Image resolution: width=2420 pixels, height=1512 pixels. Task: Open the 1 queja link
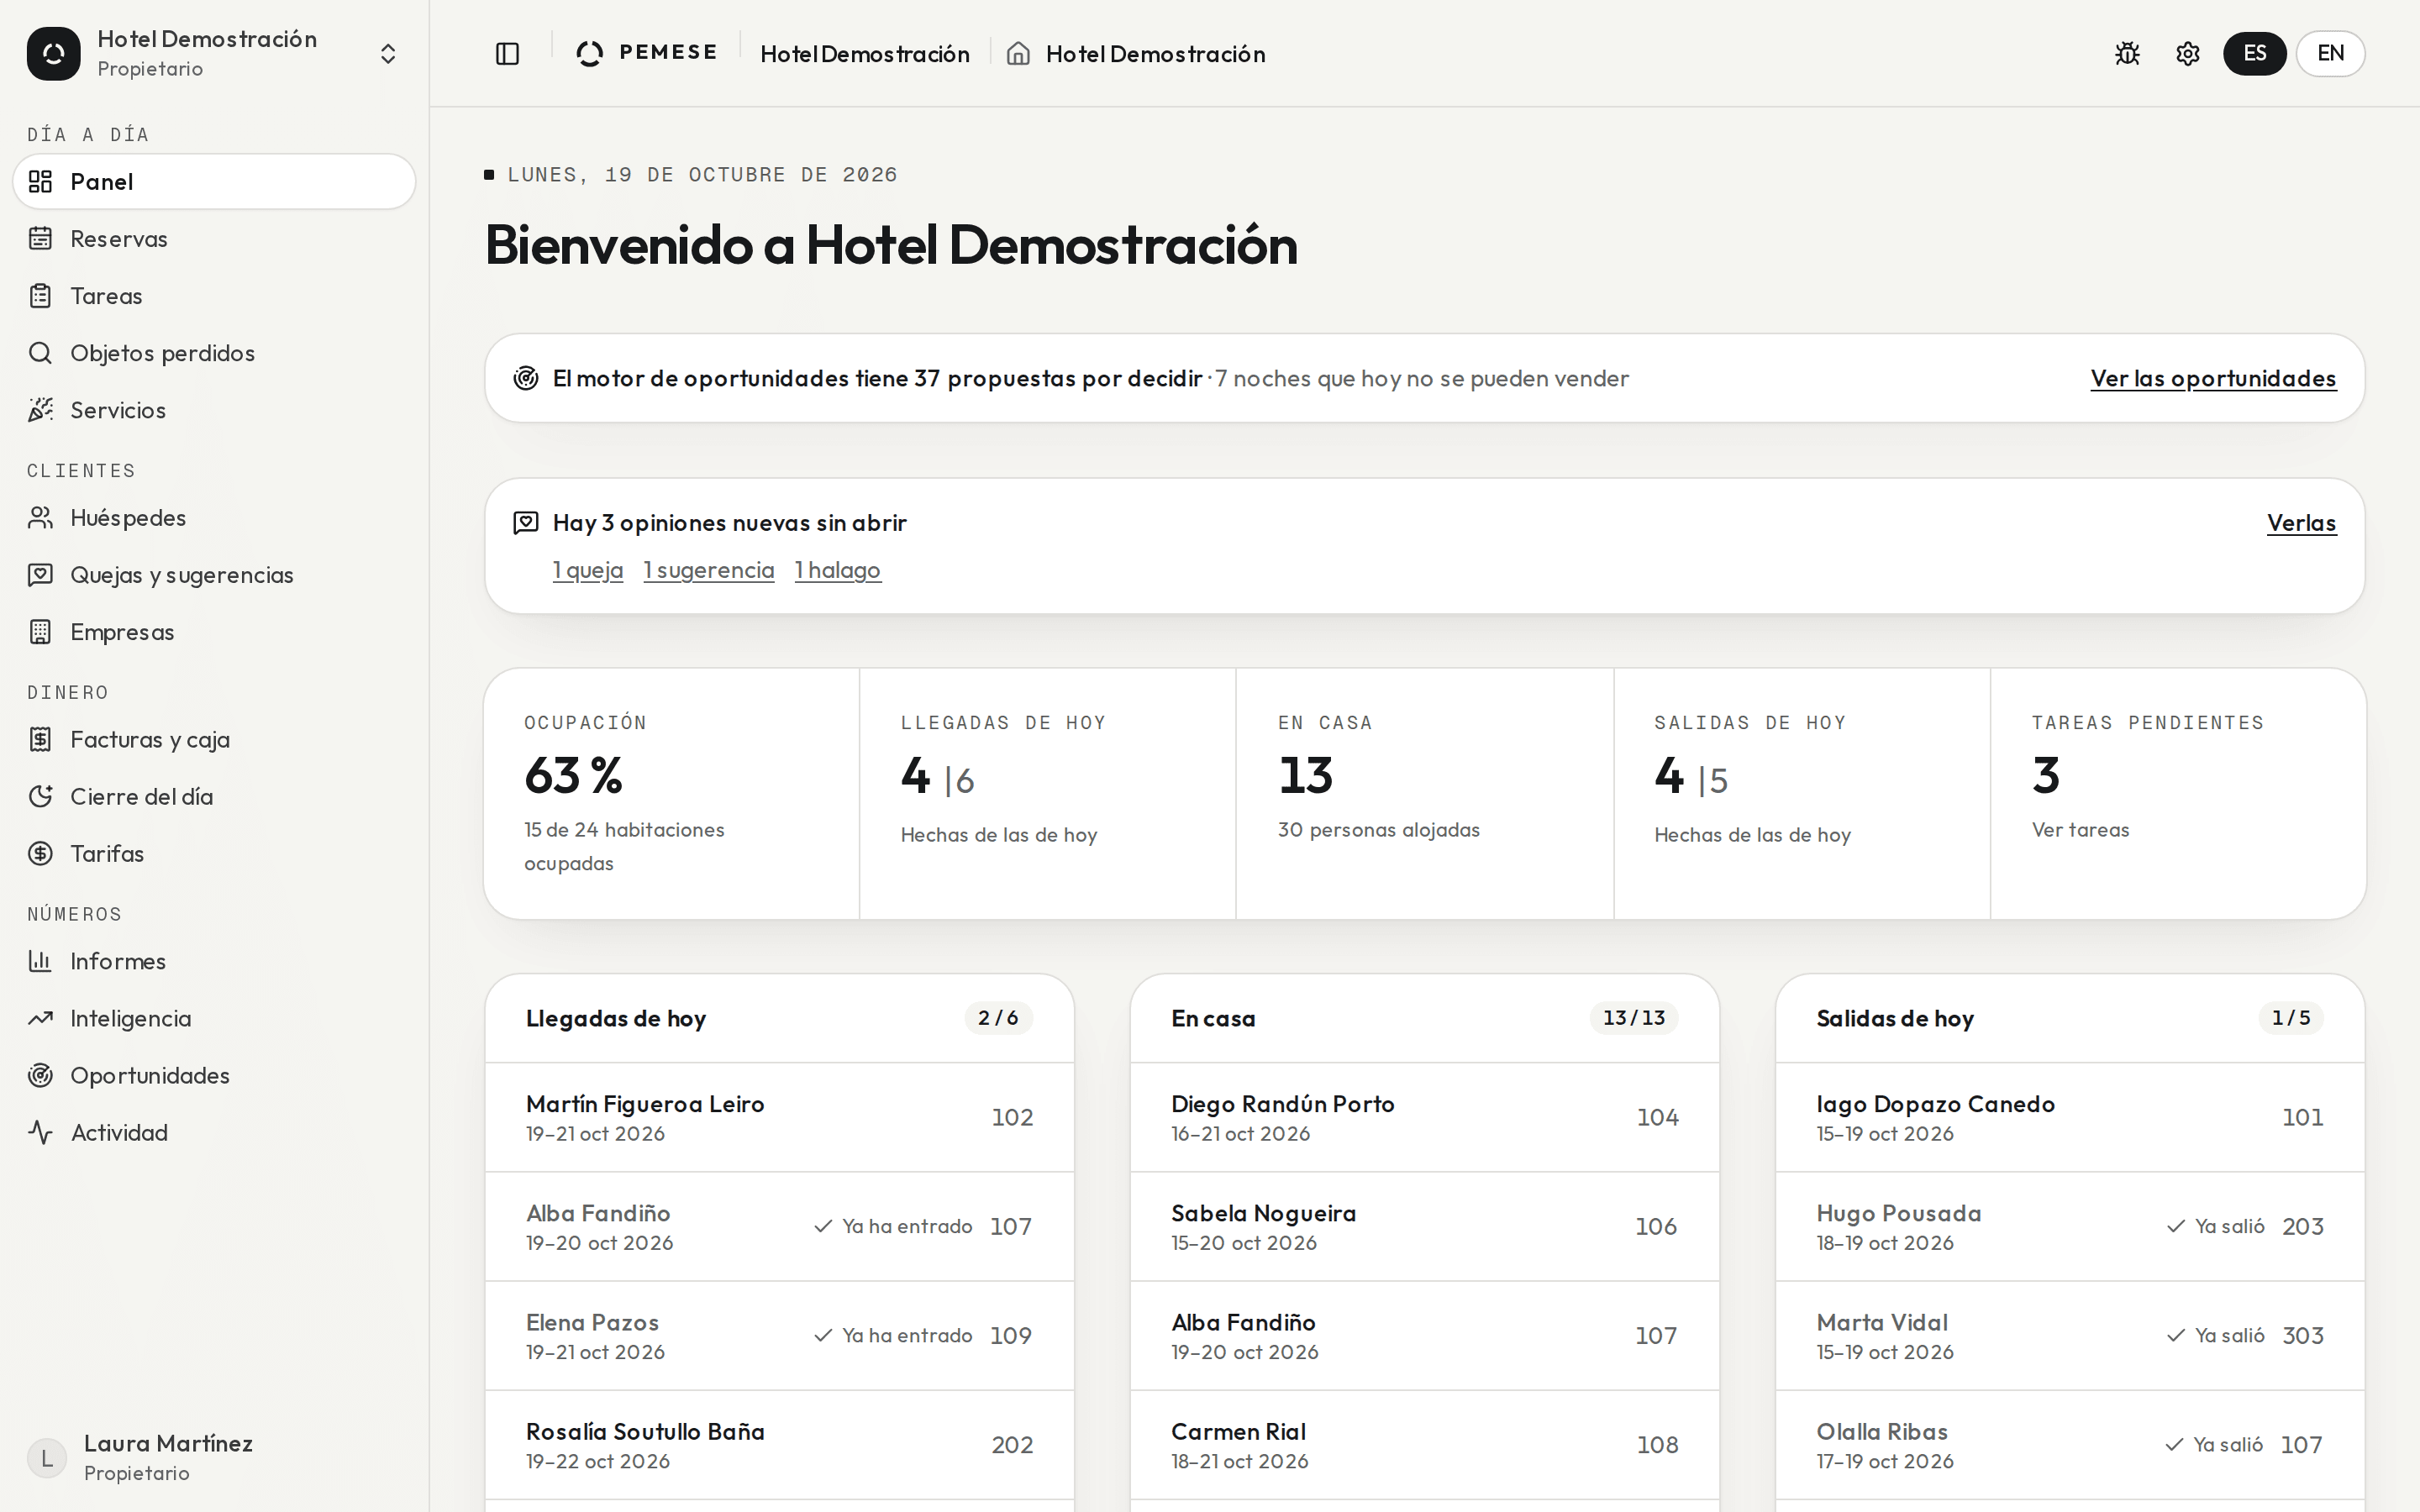coord(588,570)
